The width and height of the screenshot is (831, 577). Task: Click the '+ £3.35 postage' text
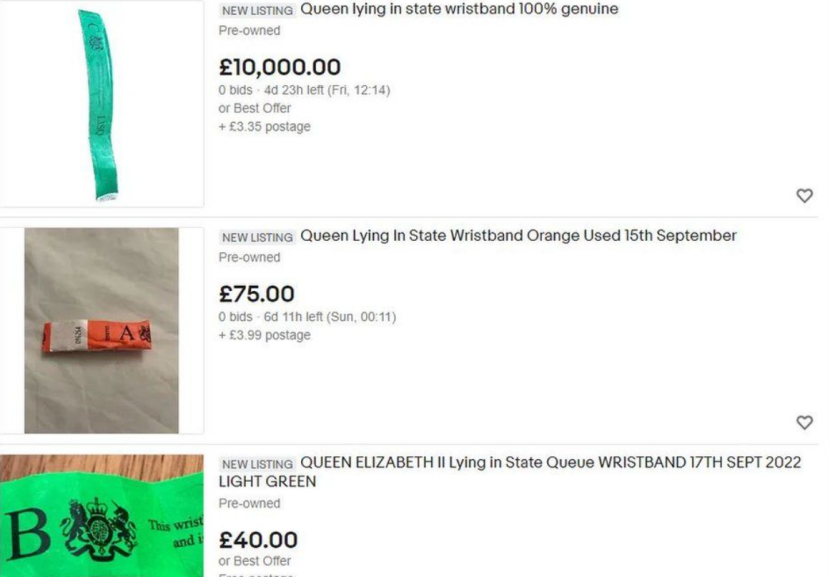[264, 127]
